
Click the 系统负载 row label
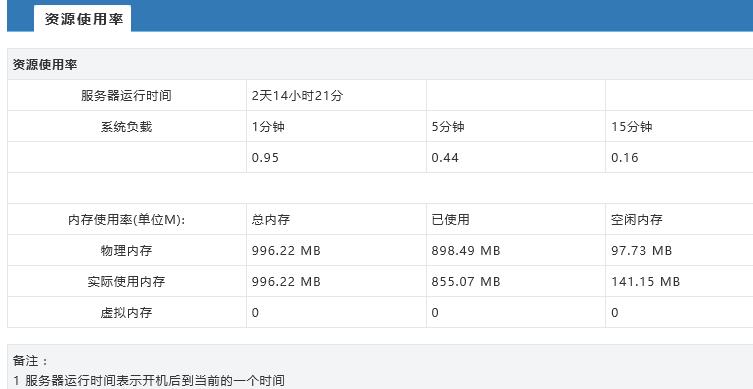126,126
